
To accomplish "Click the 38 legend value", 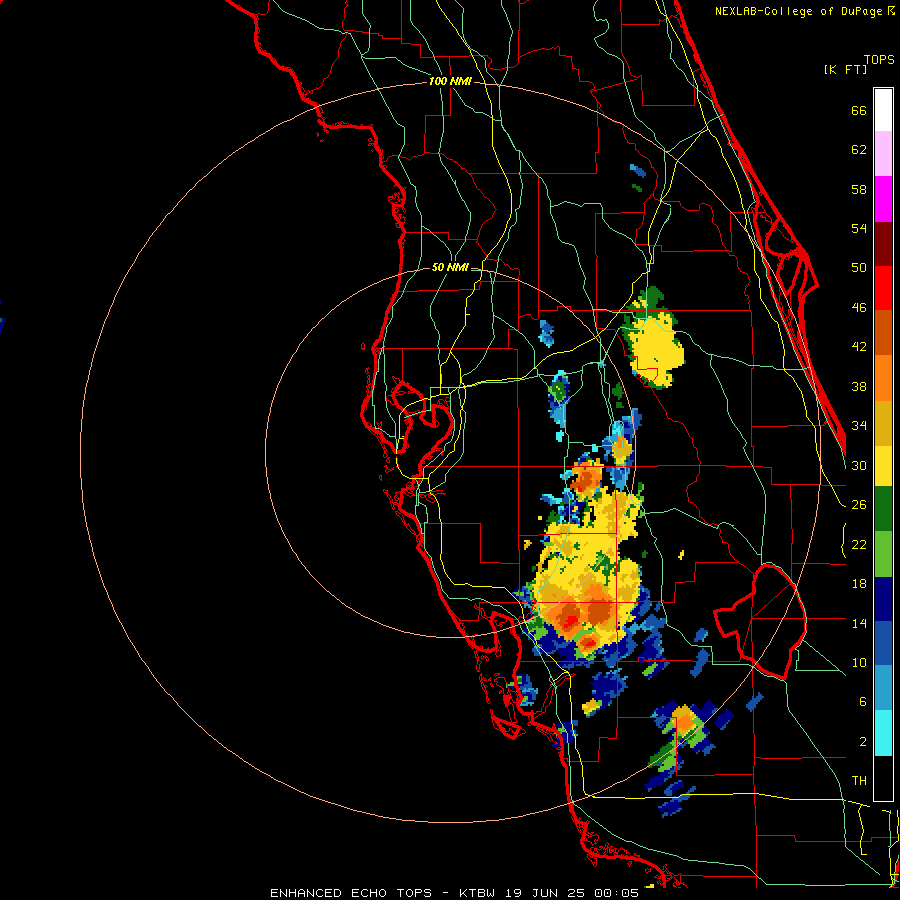I will pos(859,387).
